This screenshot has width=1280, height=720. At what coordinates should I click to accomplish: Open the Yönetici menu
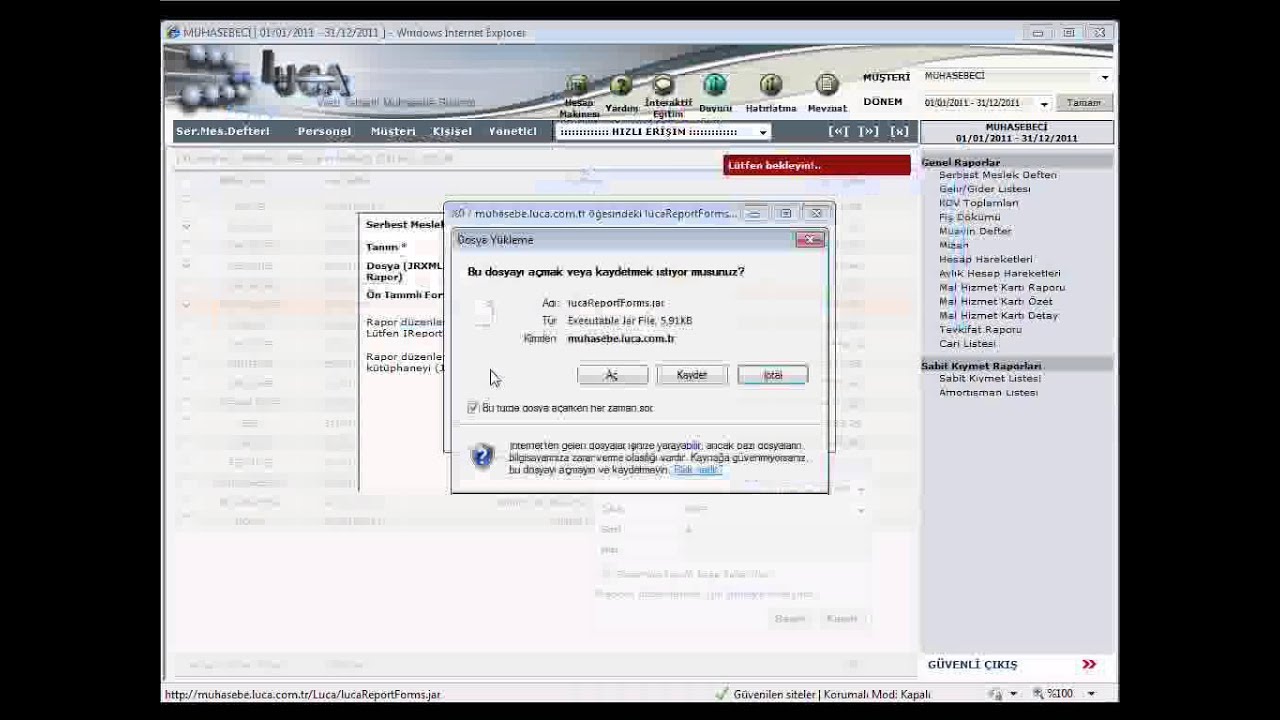pos(512,131)
